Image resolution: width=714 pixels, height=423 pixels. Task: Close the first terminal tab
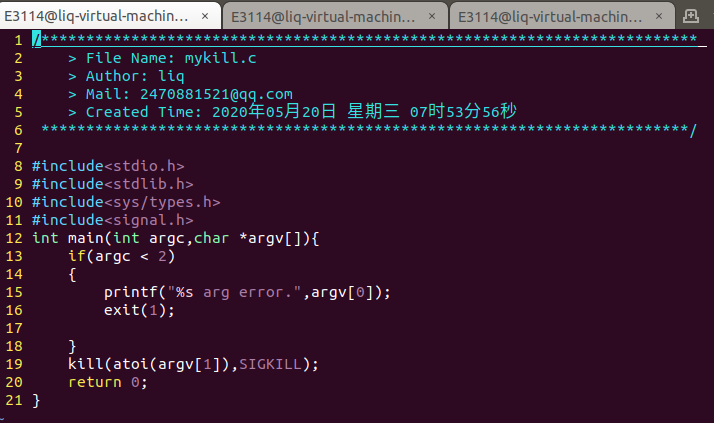(x=205, y=16)
